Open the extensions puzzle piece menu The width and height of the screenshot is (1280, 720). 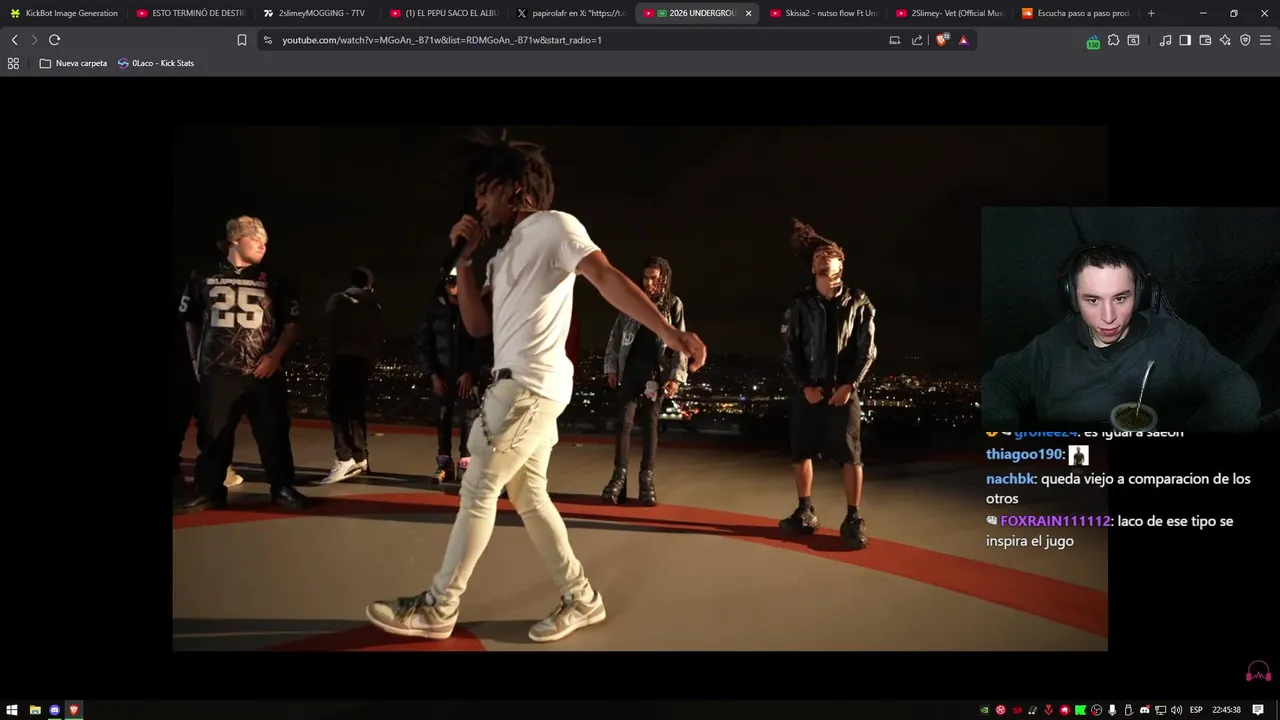tap(1113, 40)
